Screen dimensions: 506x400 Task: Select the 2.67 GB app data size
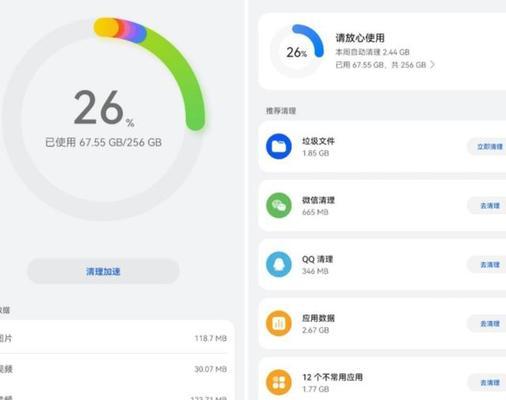[x=316, y=330]
